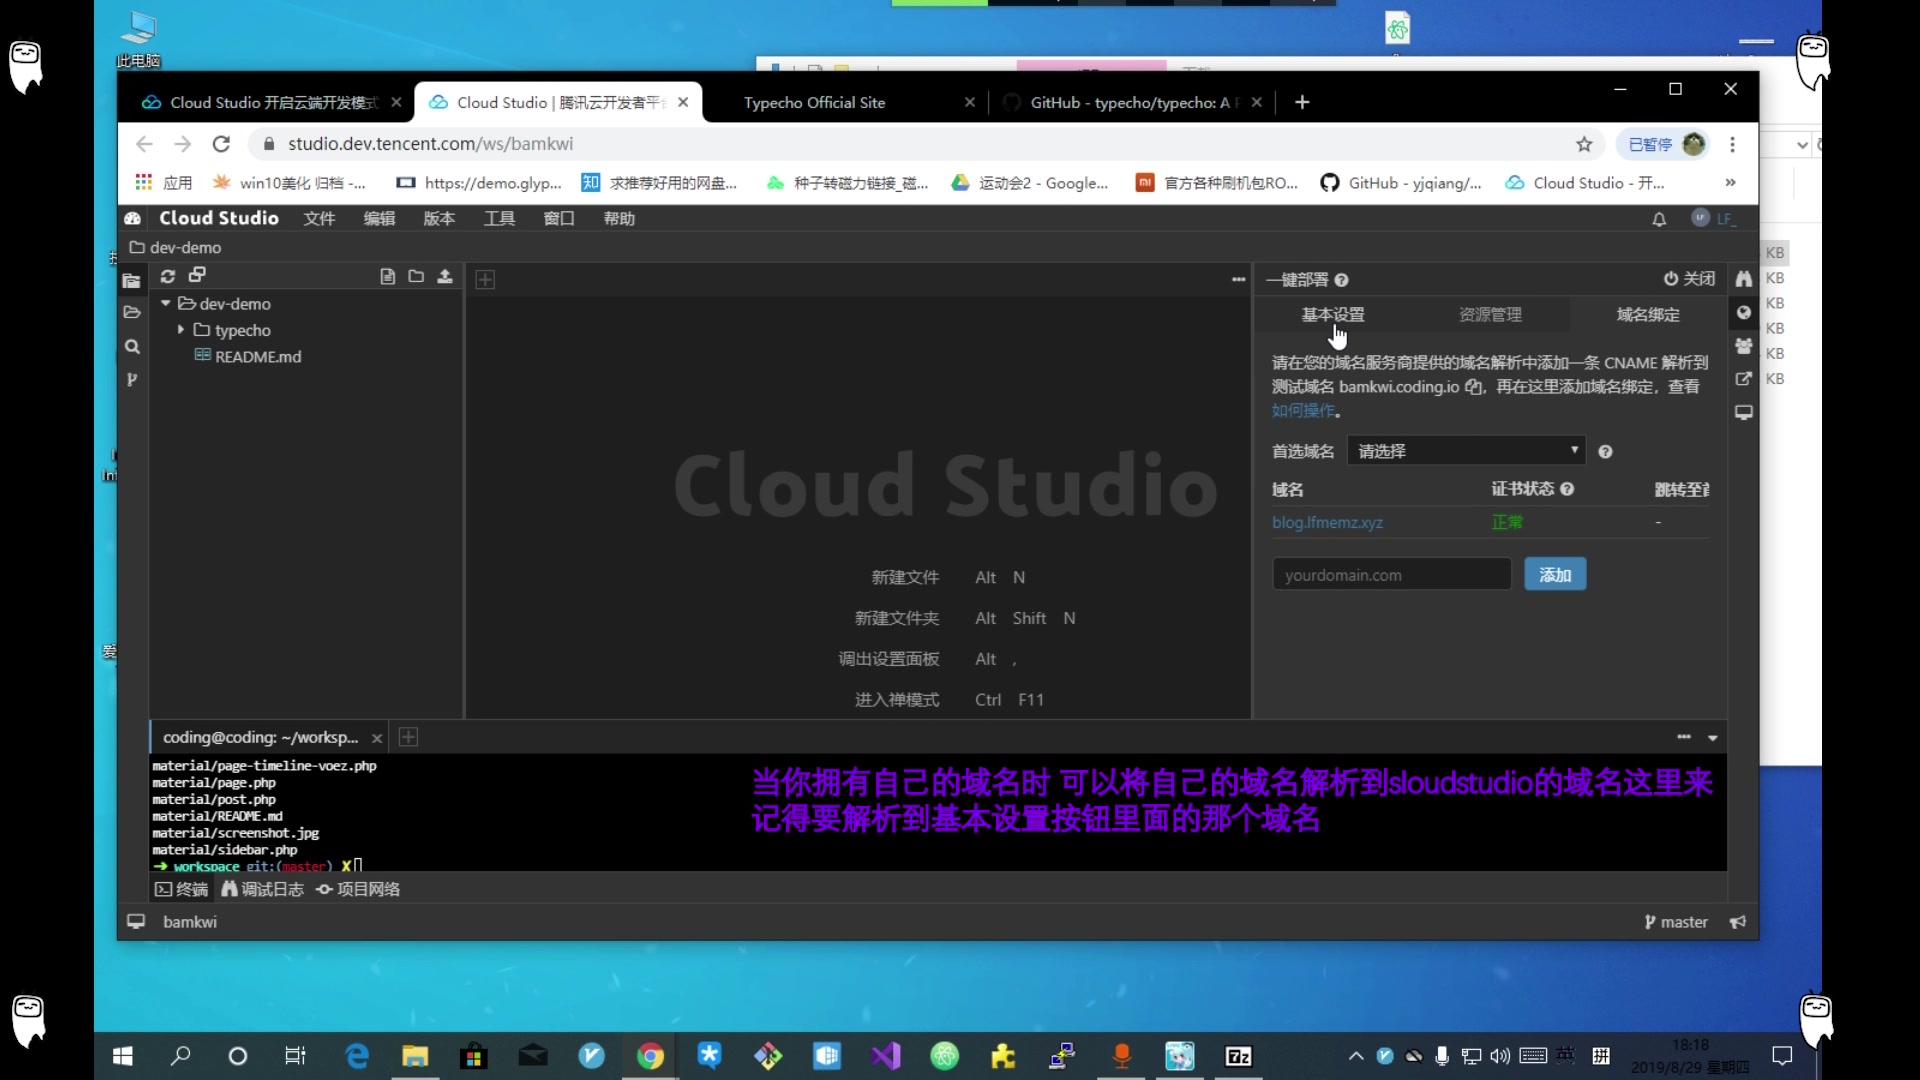Screen dimensions: 1920x1080
Task: Open the 工具 menu
Action: [499, 218]
